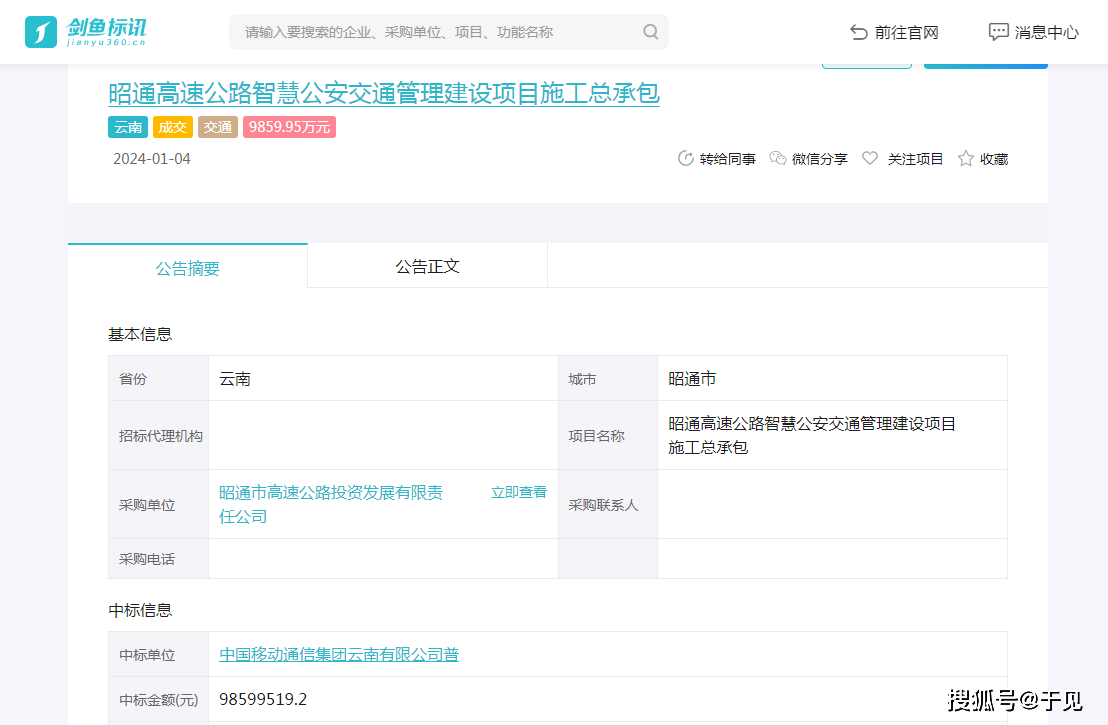Click 收藏 text label
This screenshot has height=725, width=1108.
pos(994,159)
